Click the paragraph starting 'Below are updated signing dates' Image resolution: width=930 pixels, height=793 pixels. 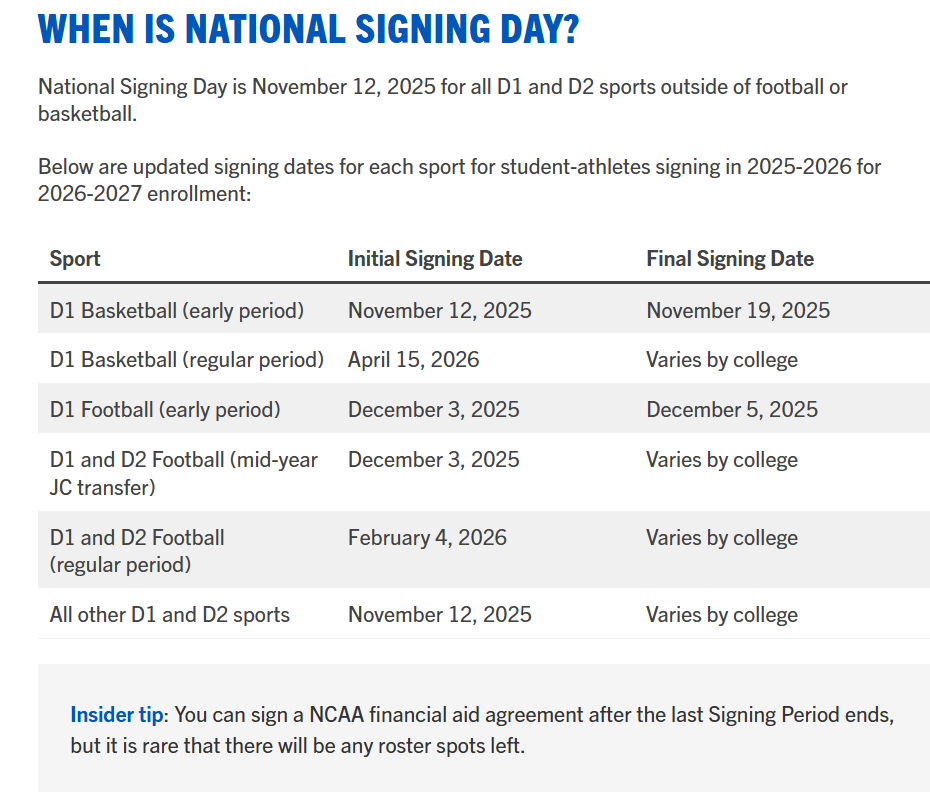point(459,180)
